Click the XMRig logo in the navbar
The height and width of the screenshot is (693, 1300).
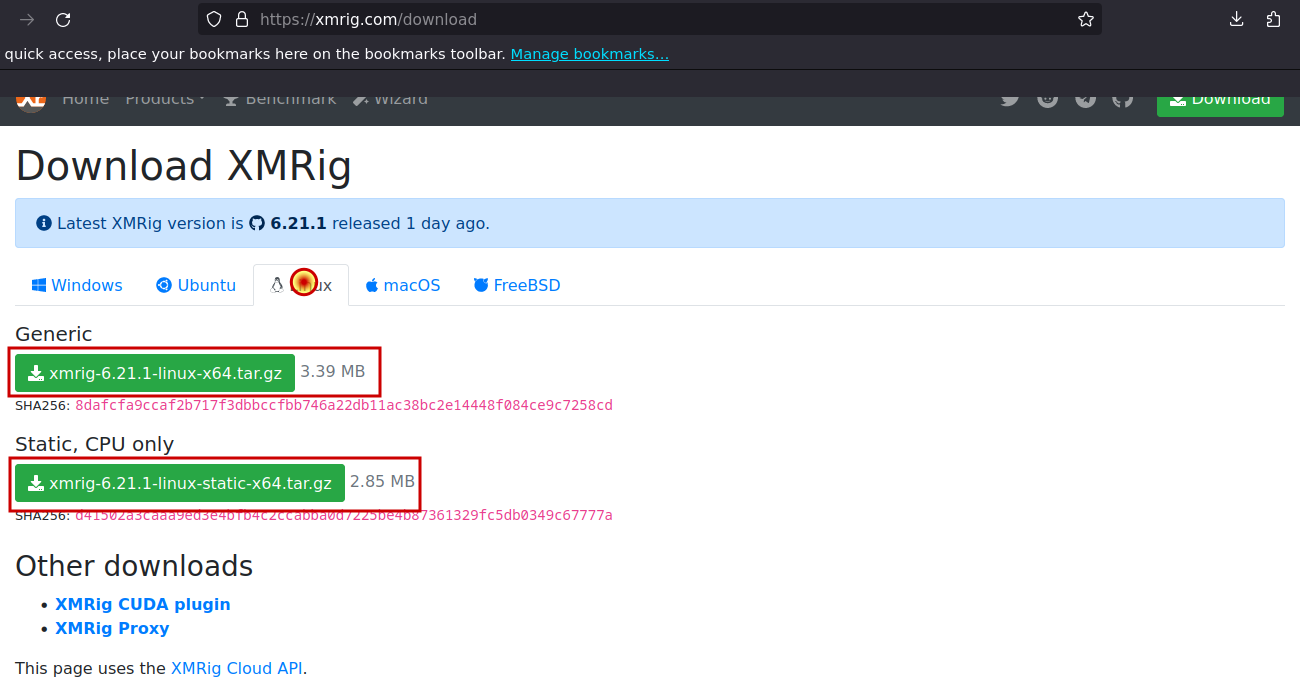(31, 98)
